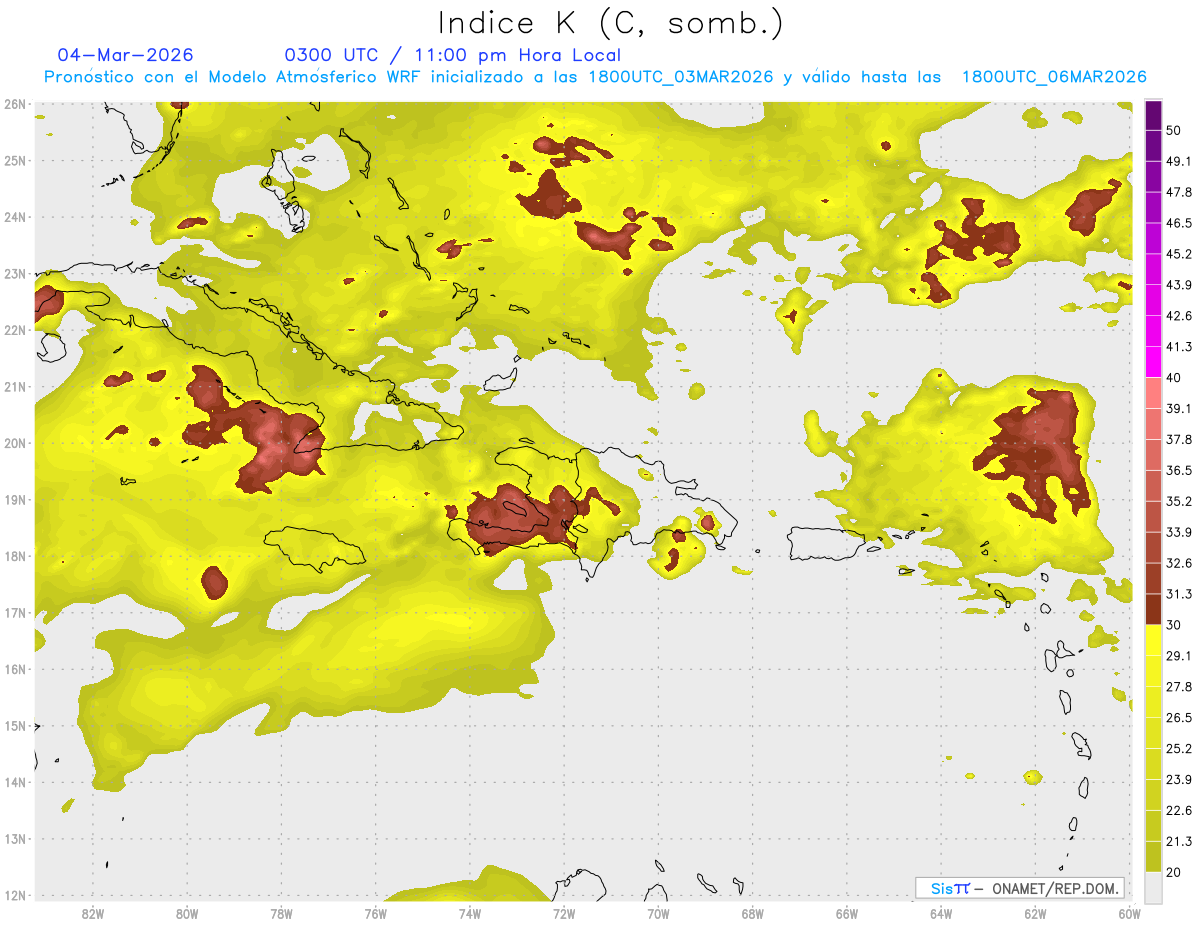Click the gray colorbar segment below 20
Image resolution: width=1200 pixels, height=927 pixels.
click(1153, 887)
